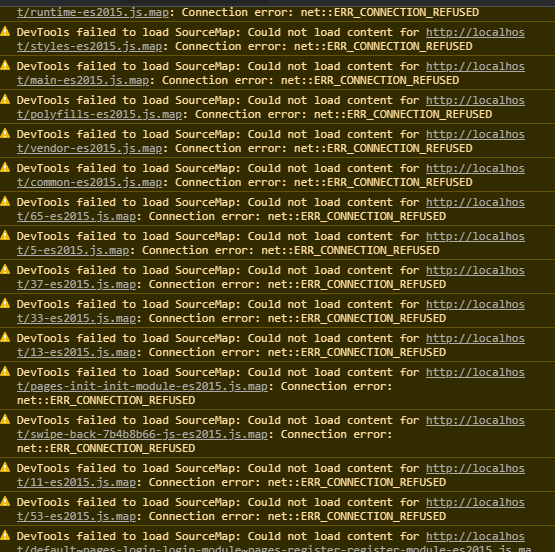Click warning icon of 5-es2015 message
Viewport: 555px width, 552px height.
(5, 236)
